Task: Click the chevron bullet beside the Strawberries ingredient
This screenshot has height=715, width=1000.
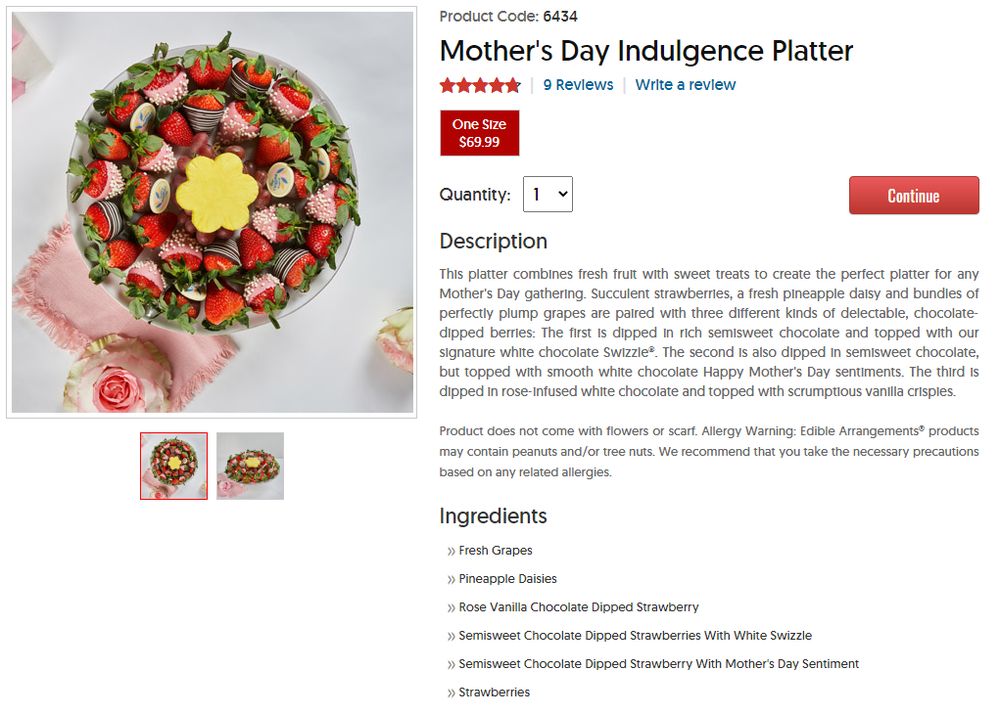Action: coord(452,693)
